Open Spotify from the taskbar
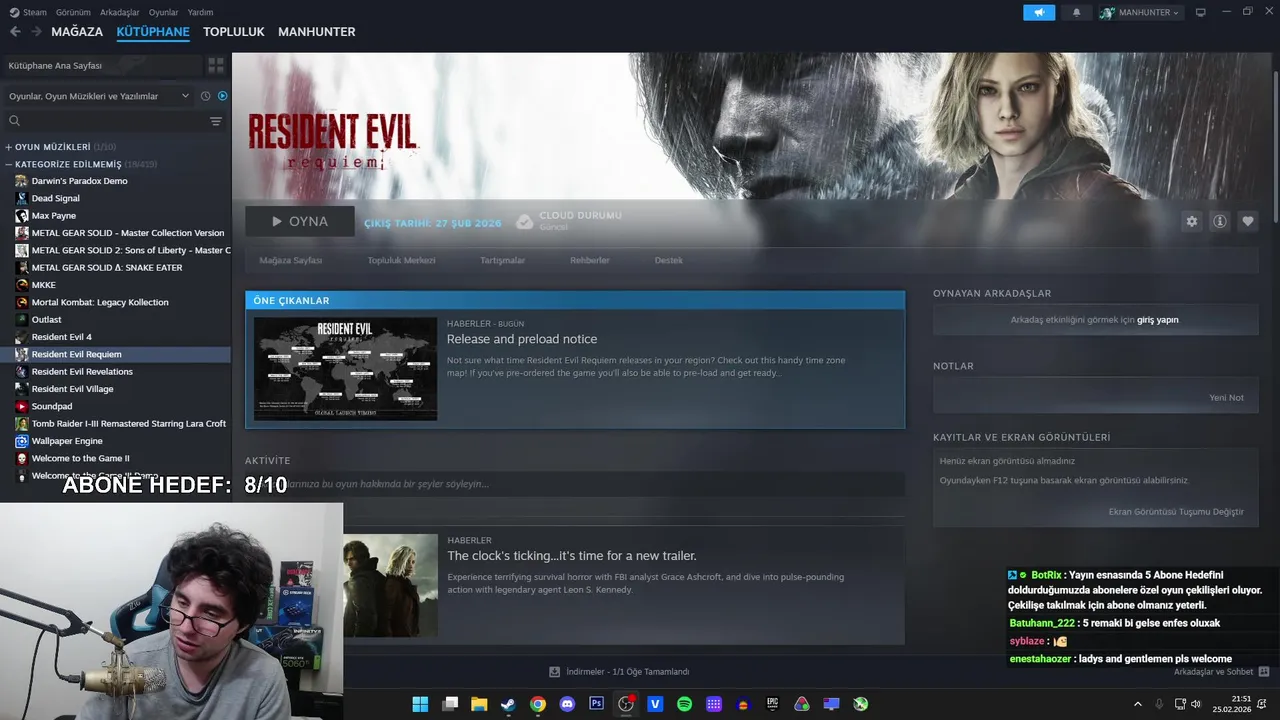1280x720 pixels. click(684, 704)
